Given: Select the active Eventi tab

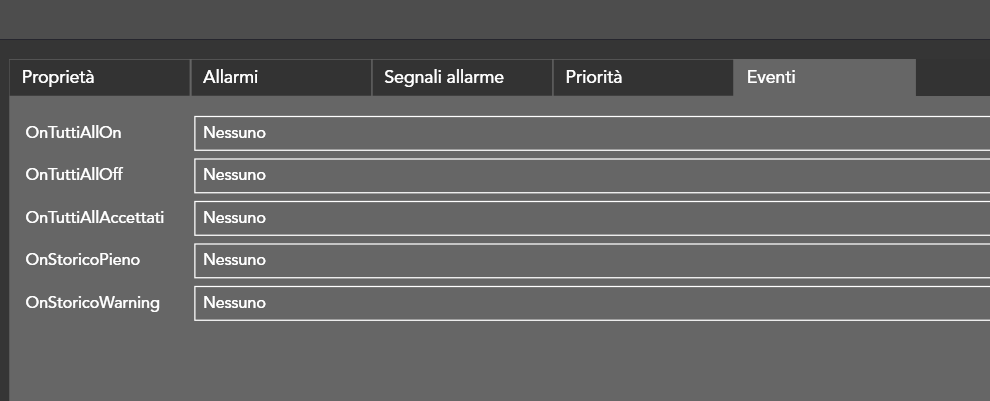Looking at the screenshot, I should click(825, 78).
